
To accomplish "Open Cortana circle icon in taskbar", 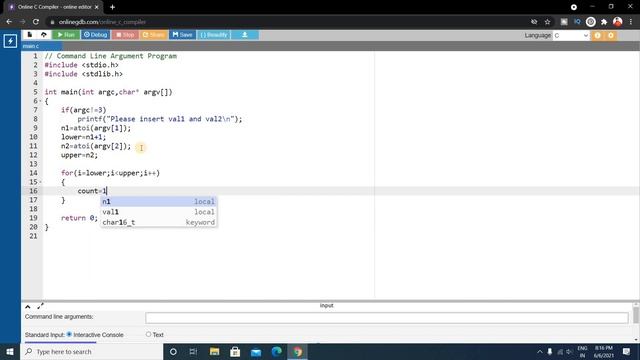I will [173, 351].
